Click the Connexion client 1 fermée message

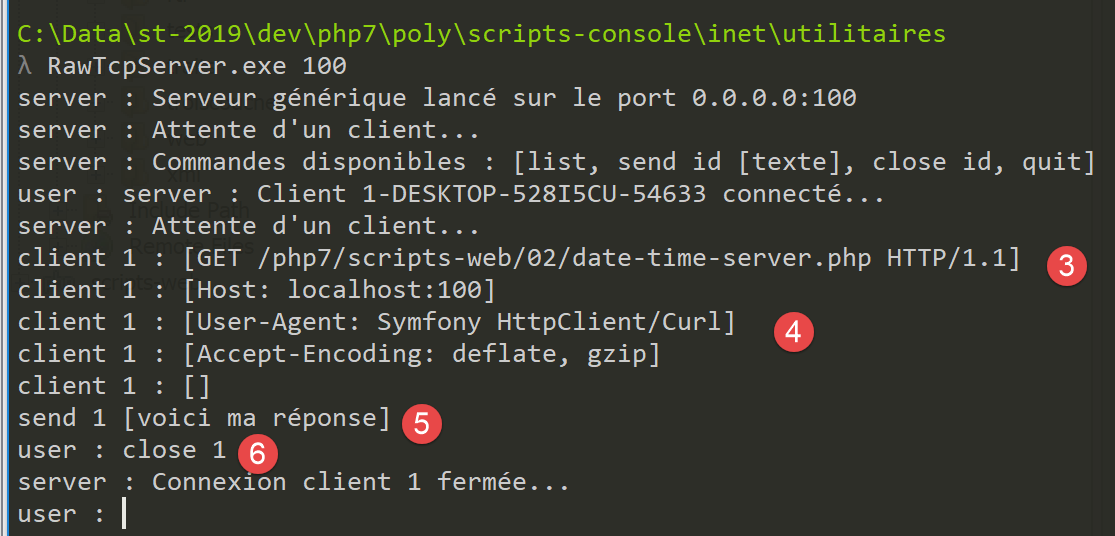click(x=360, y=482)
